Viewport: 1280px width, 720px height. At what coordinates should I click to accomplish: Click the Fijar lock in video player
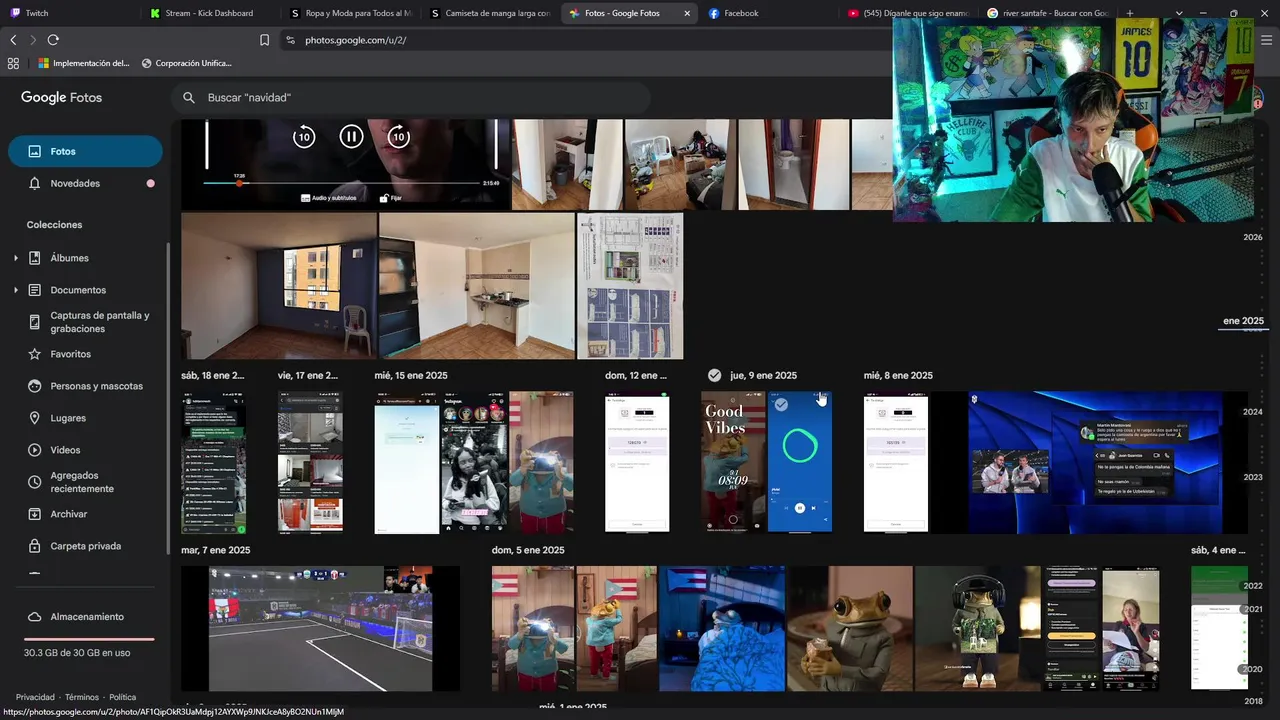(390, 198)
